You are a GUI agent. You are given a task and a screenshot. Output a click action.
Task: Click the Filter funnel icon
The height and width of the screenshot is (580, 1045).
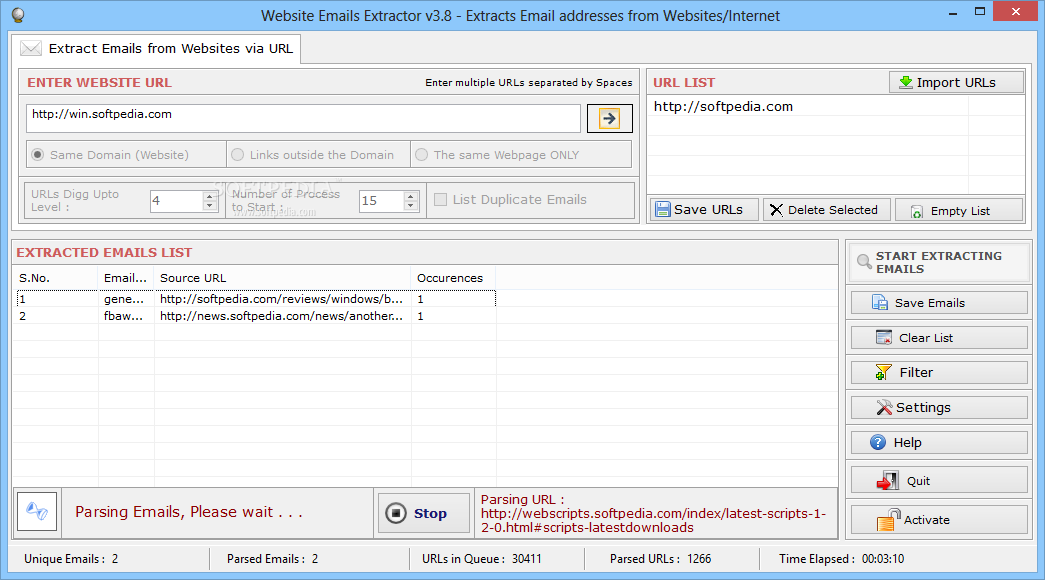click(883, 372)
